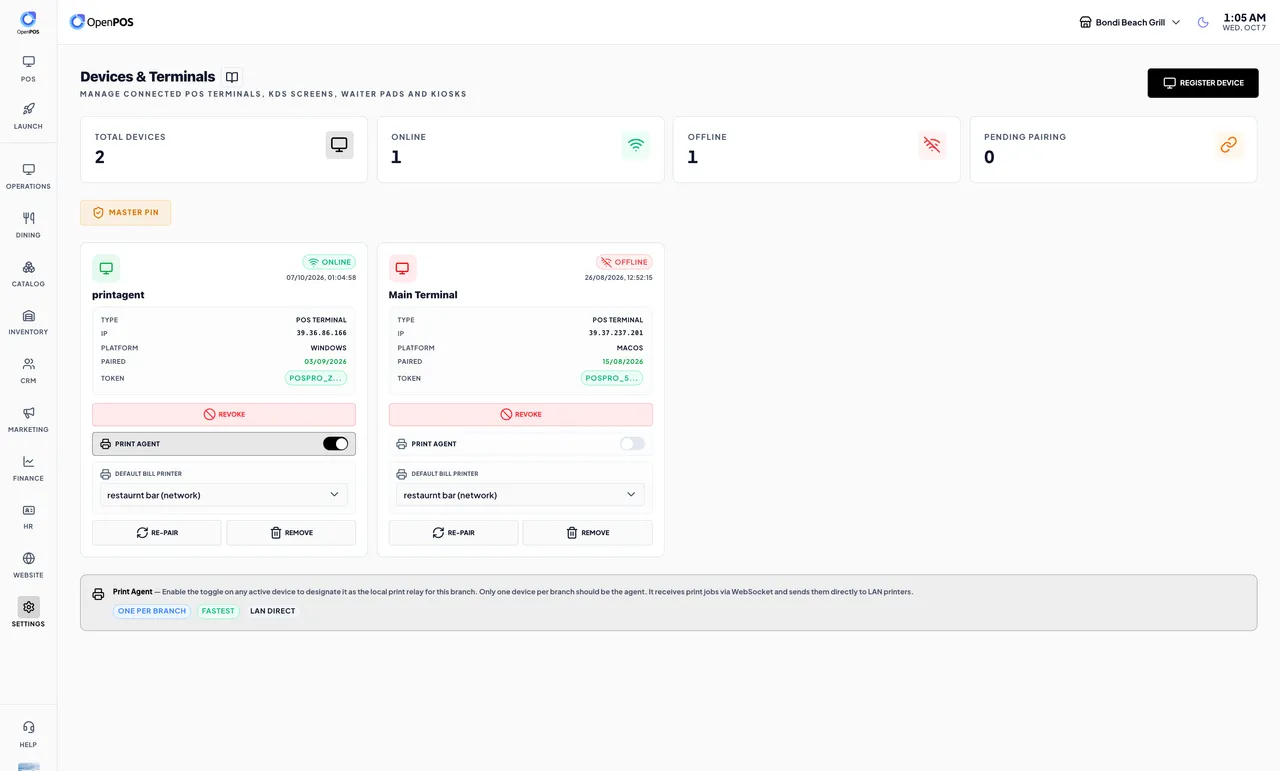Go to Dining in sidebar
This screenshot has height=771, width=1280.
(x=28, y=225)
